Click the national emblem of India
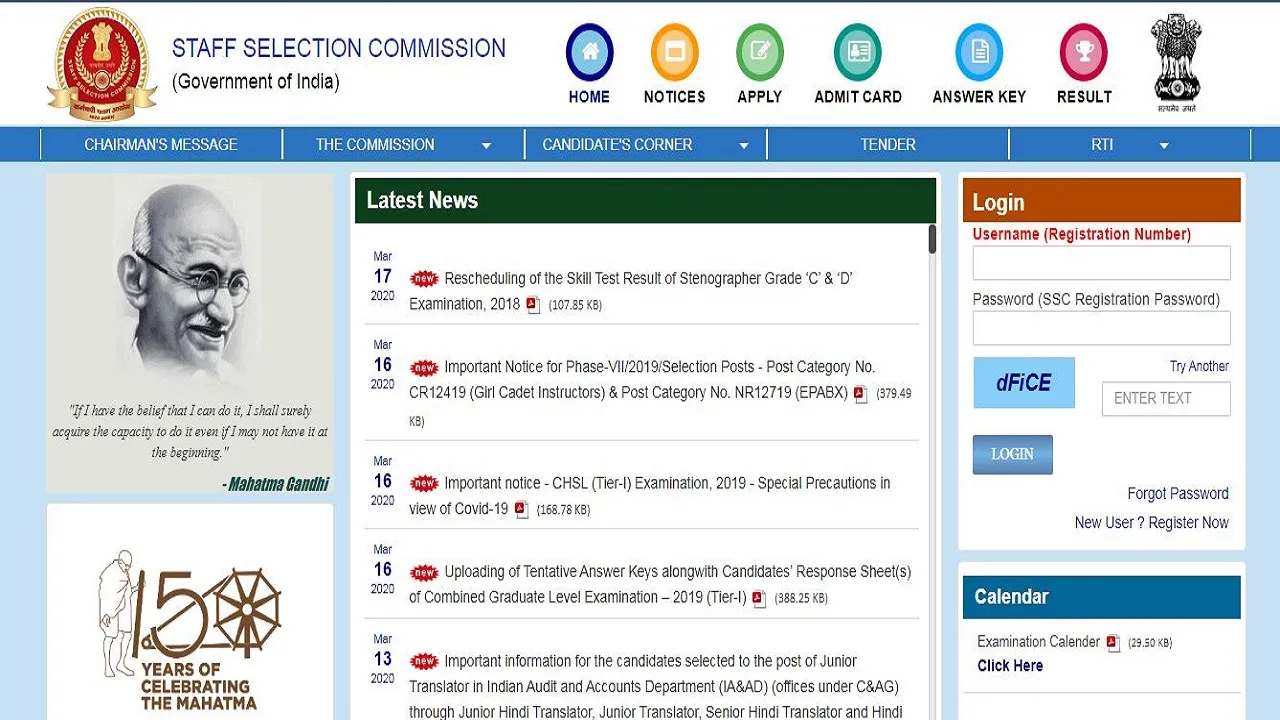This screenshot has height=720, width=1280. [1176, 62]
